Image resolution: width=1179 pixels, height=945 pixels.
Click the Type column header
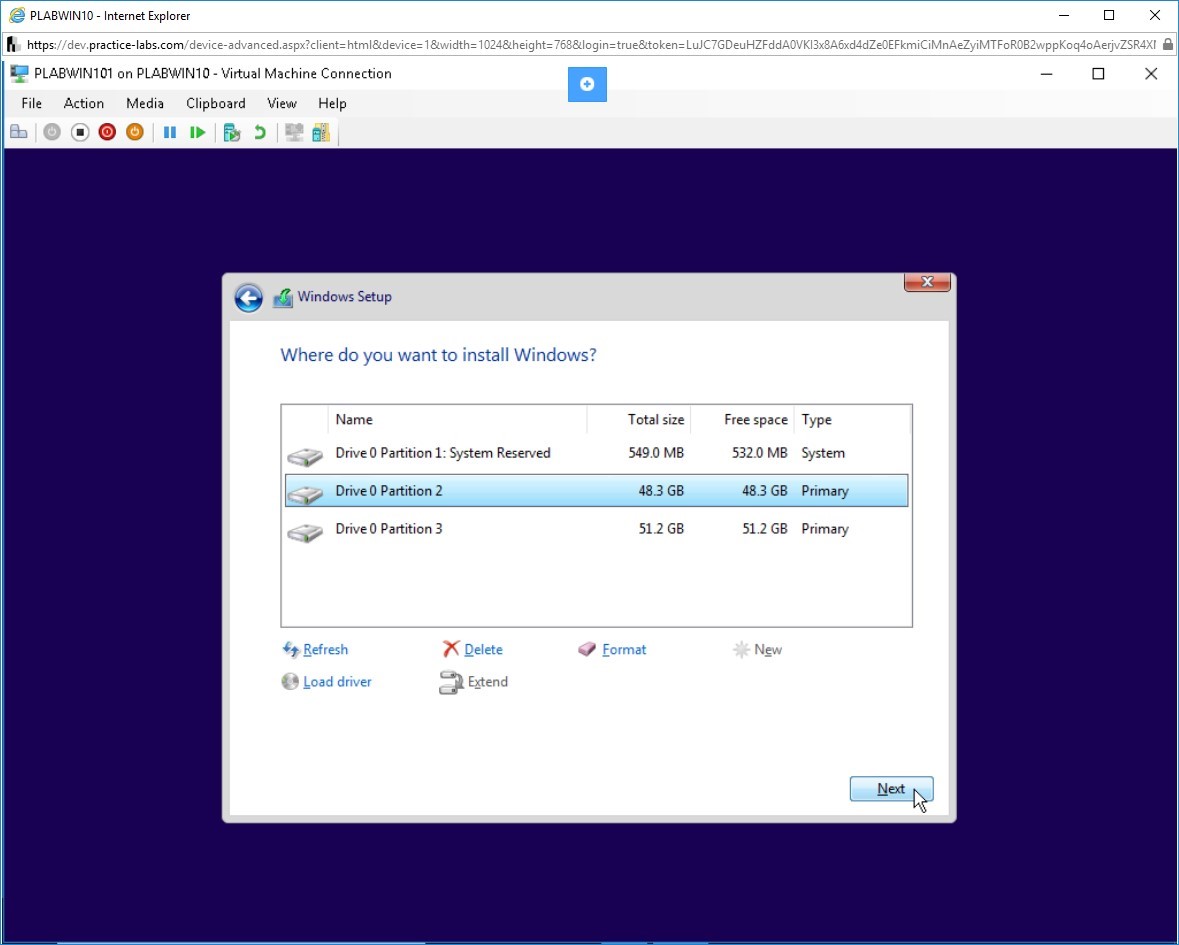(x=852, y=419)
